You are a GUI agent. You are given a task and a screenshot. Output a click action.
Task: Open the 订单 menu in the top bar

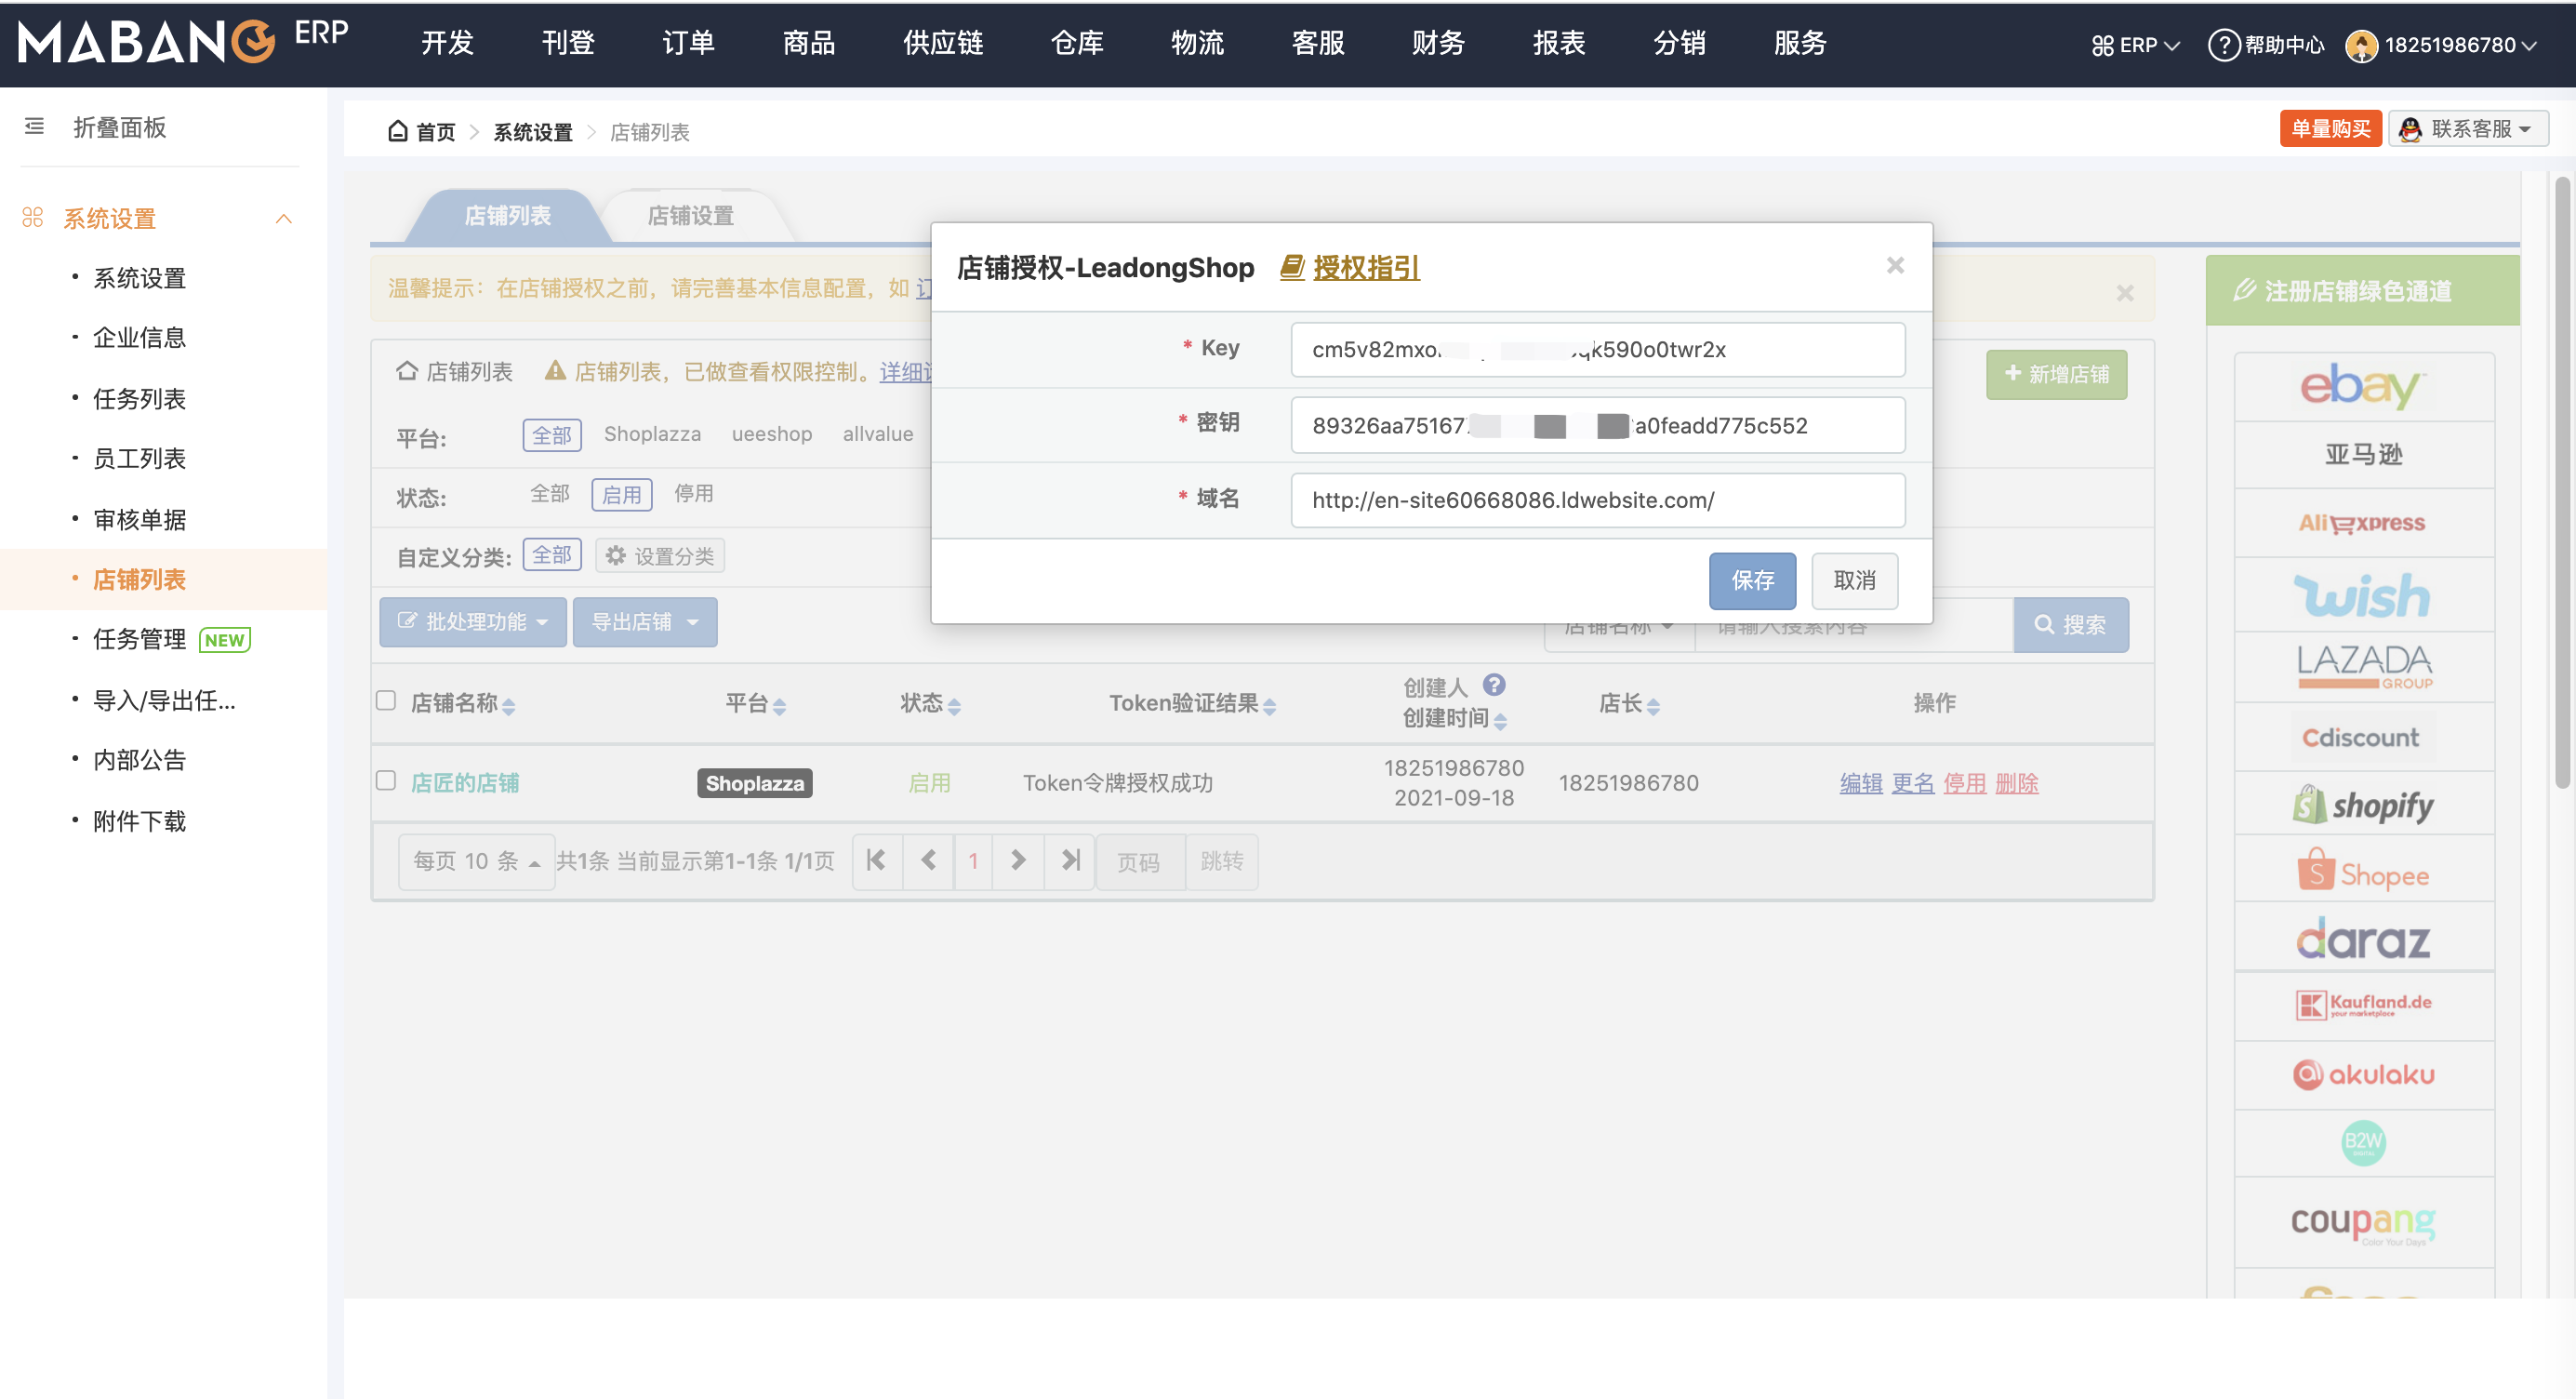coord(687,43)
